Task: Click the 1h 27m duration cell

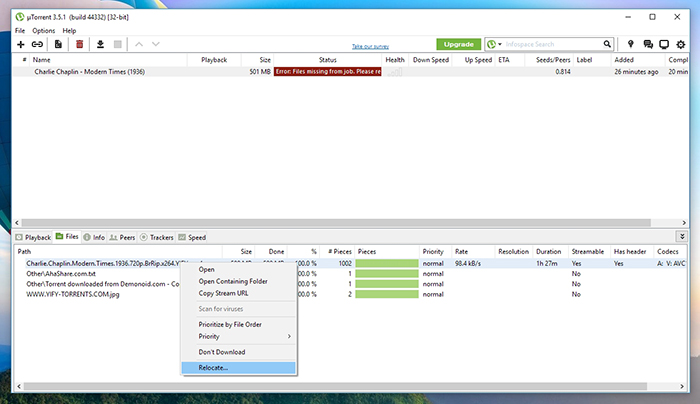Action: pos(546,263)
